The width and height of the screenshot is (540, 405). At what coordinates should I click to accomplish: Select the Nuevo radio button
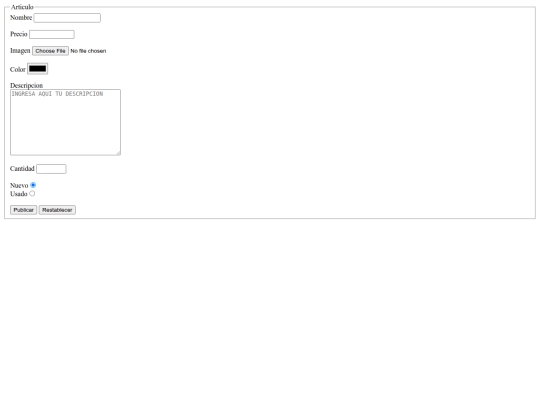pyautogui.click(x=33, y=185)
